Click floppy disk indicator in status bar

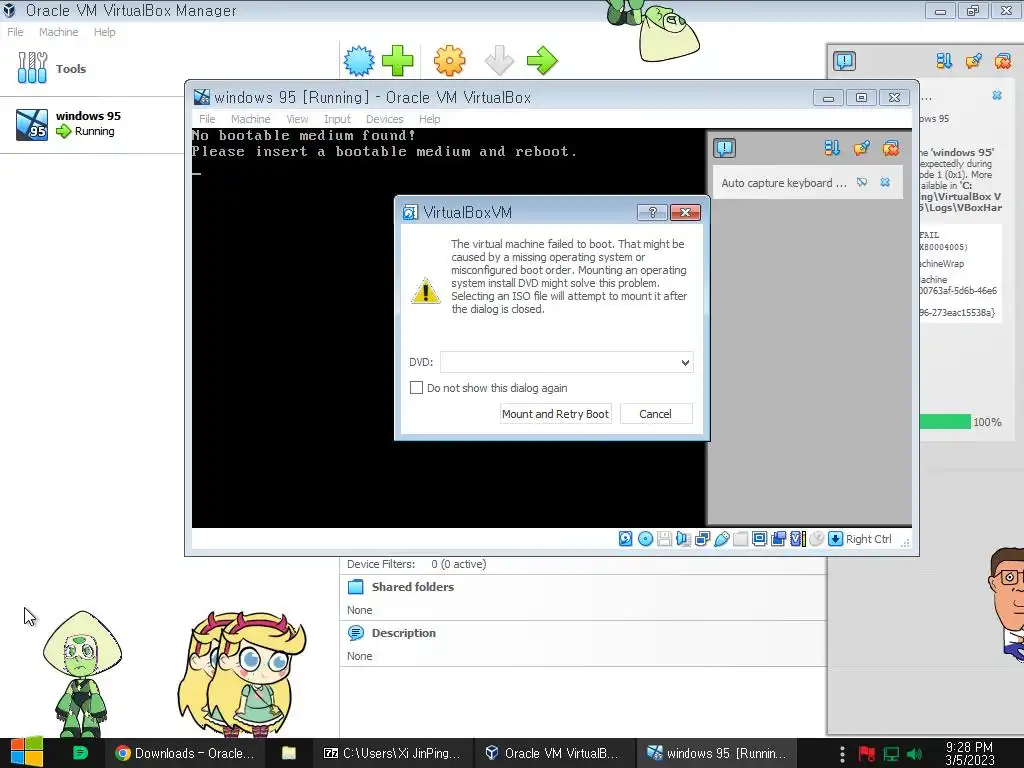click(x=664, y=539)
